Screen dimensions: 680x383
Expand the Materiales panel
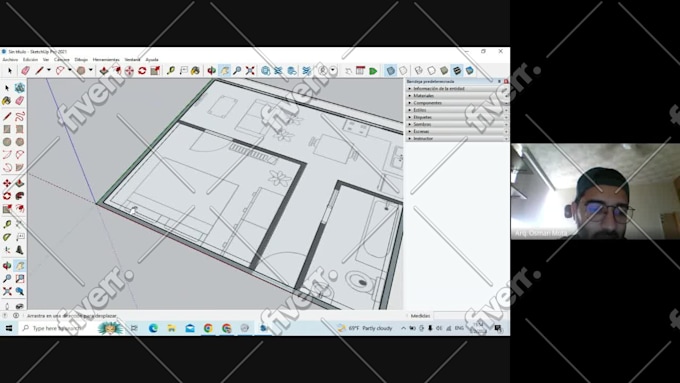click(457, 95)
